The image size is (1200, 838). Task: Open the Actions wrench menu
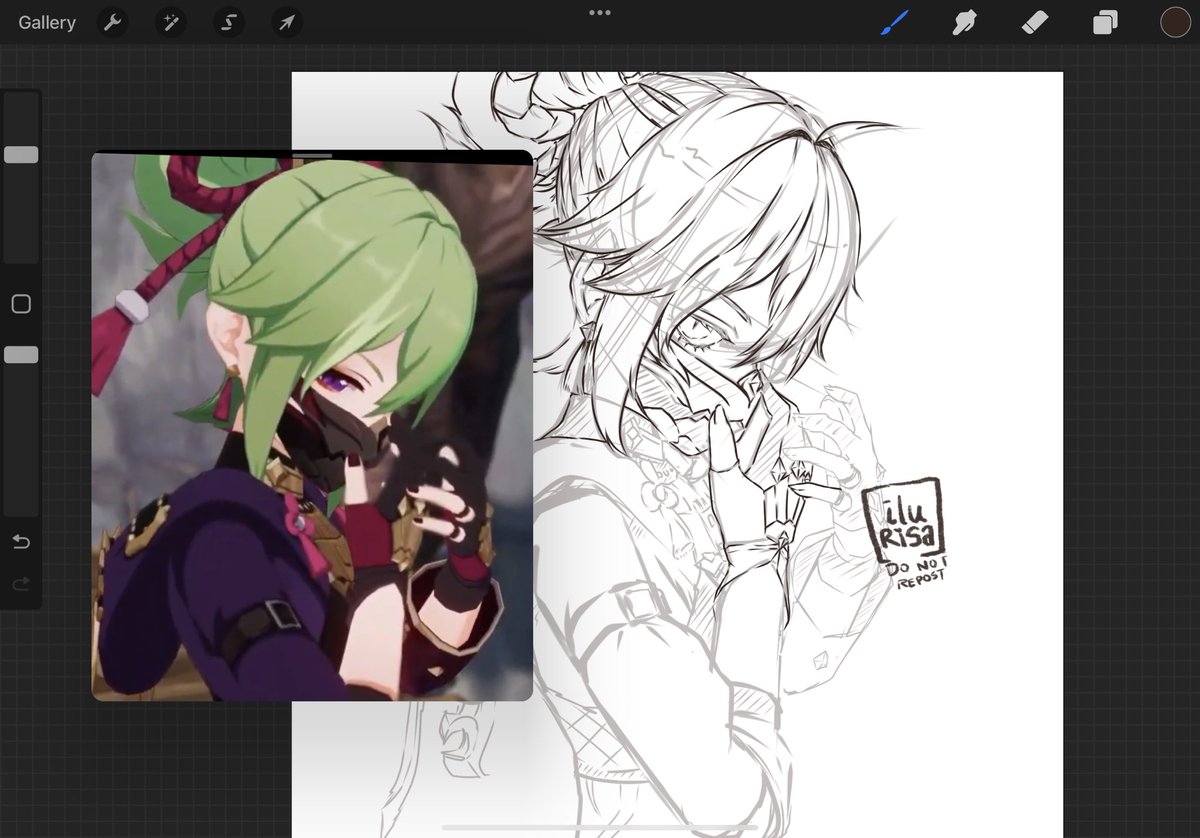pos(113,22)
